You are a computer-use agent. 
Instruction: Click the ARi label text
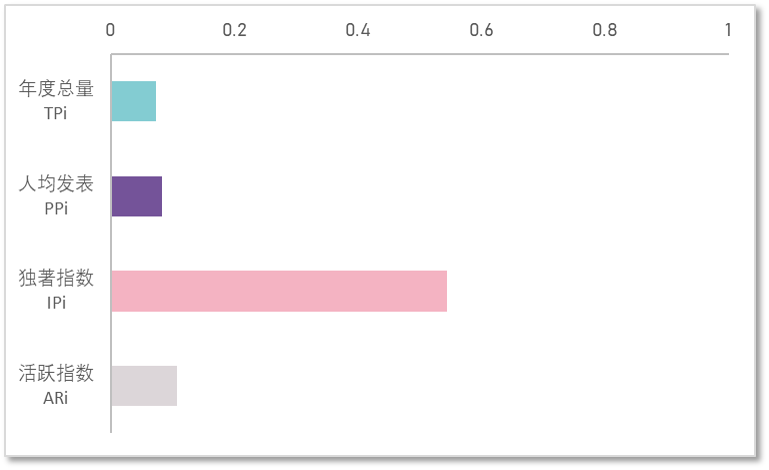tap(55, 398)
